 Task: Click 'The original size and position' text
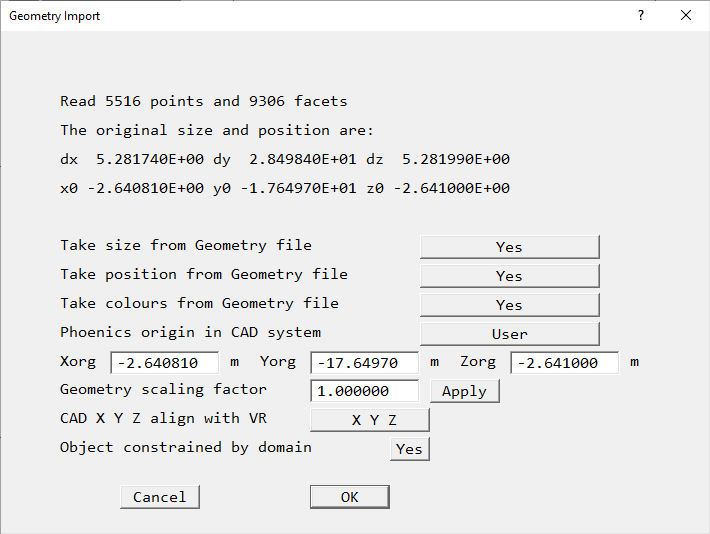(x=216, y=130)
